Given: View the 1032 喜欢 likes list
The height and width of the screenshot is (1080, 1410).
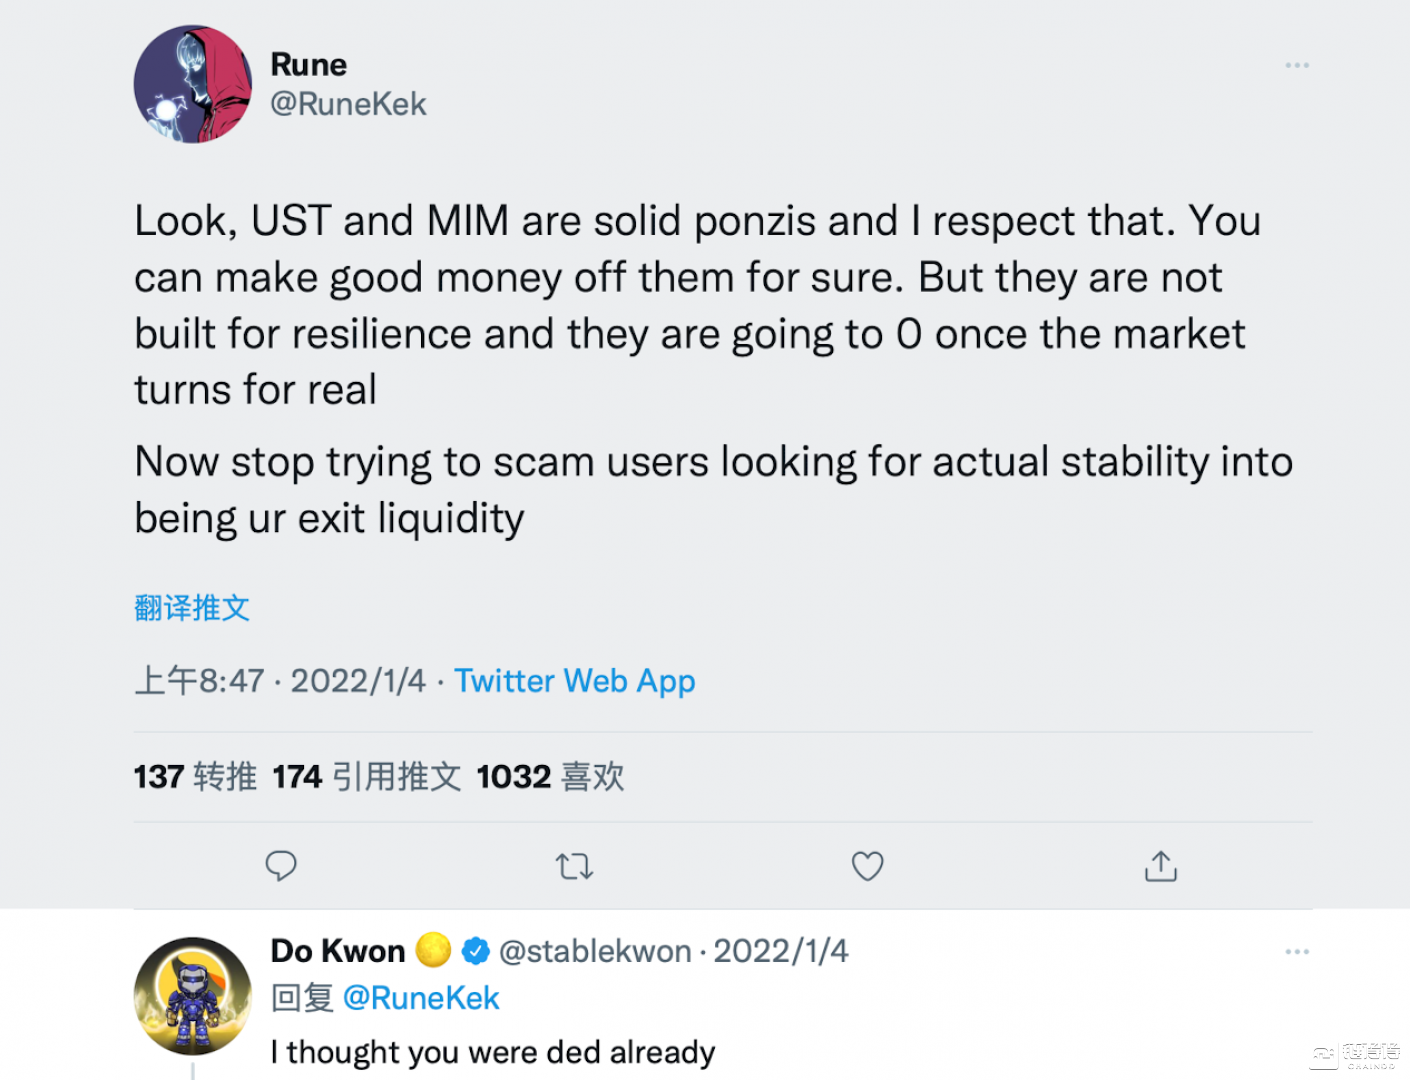Looking at the screenshot, I should 550,777.
